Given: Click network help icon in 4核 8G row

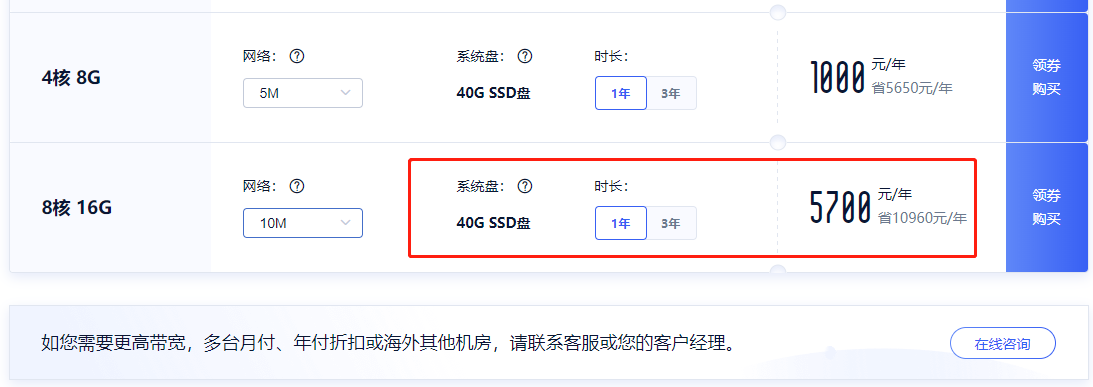Looking at the screenshot, I should 297,56.
